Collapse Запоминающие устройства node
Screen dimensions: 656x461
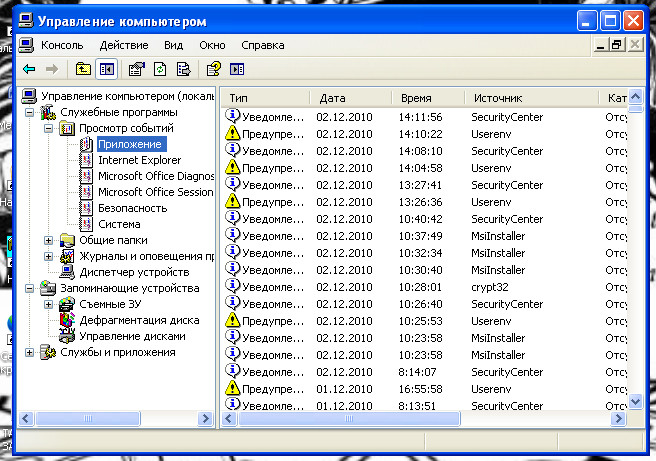pyautogui.click(x=29, y=289)
